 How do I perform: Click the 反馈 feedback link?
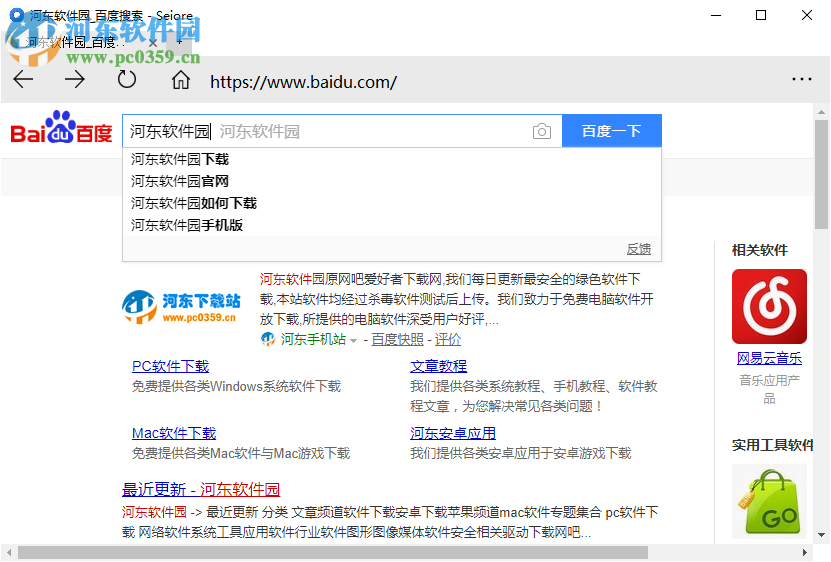(x=639, y=249)
